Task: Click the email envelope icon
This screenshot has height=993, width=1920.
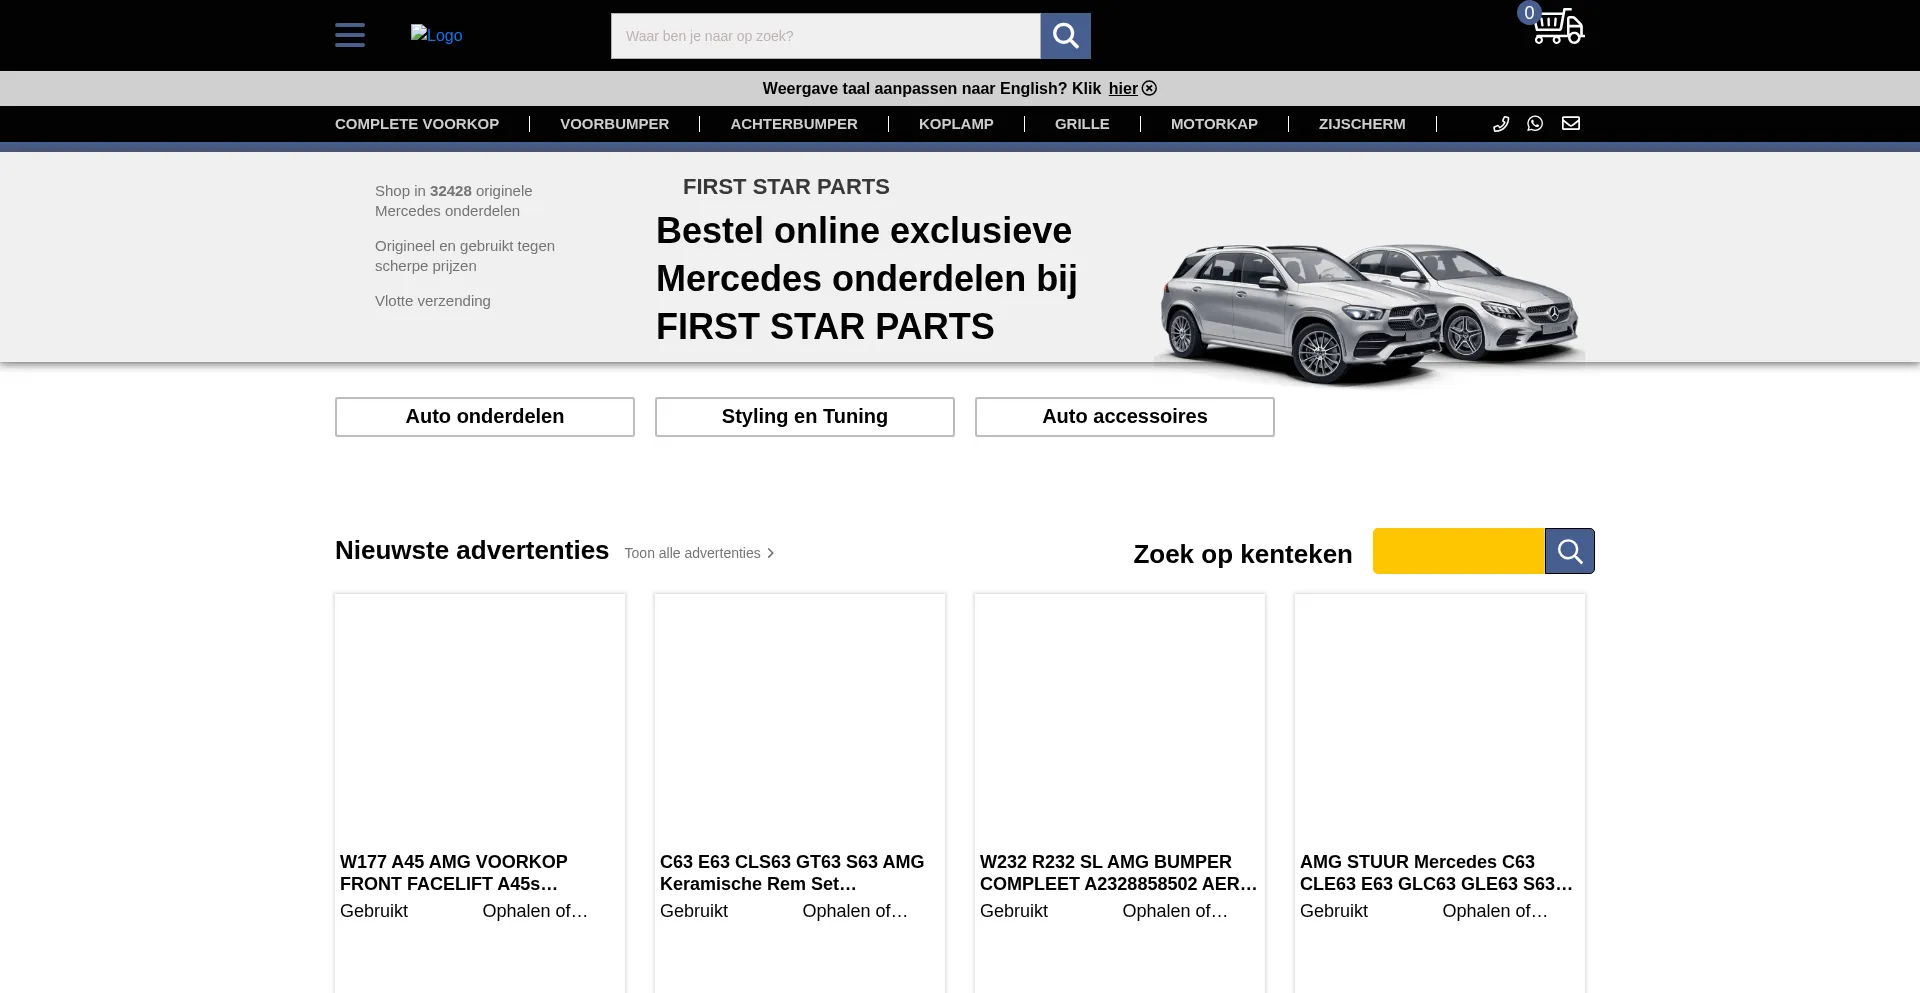Action: click(1571, 124)
